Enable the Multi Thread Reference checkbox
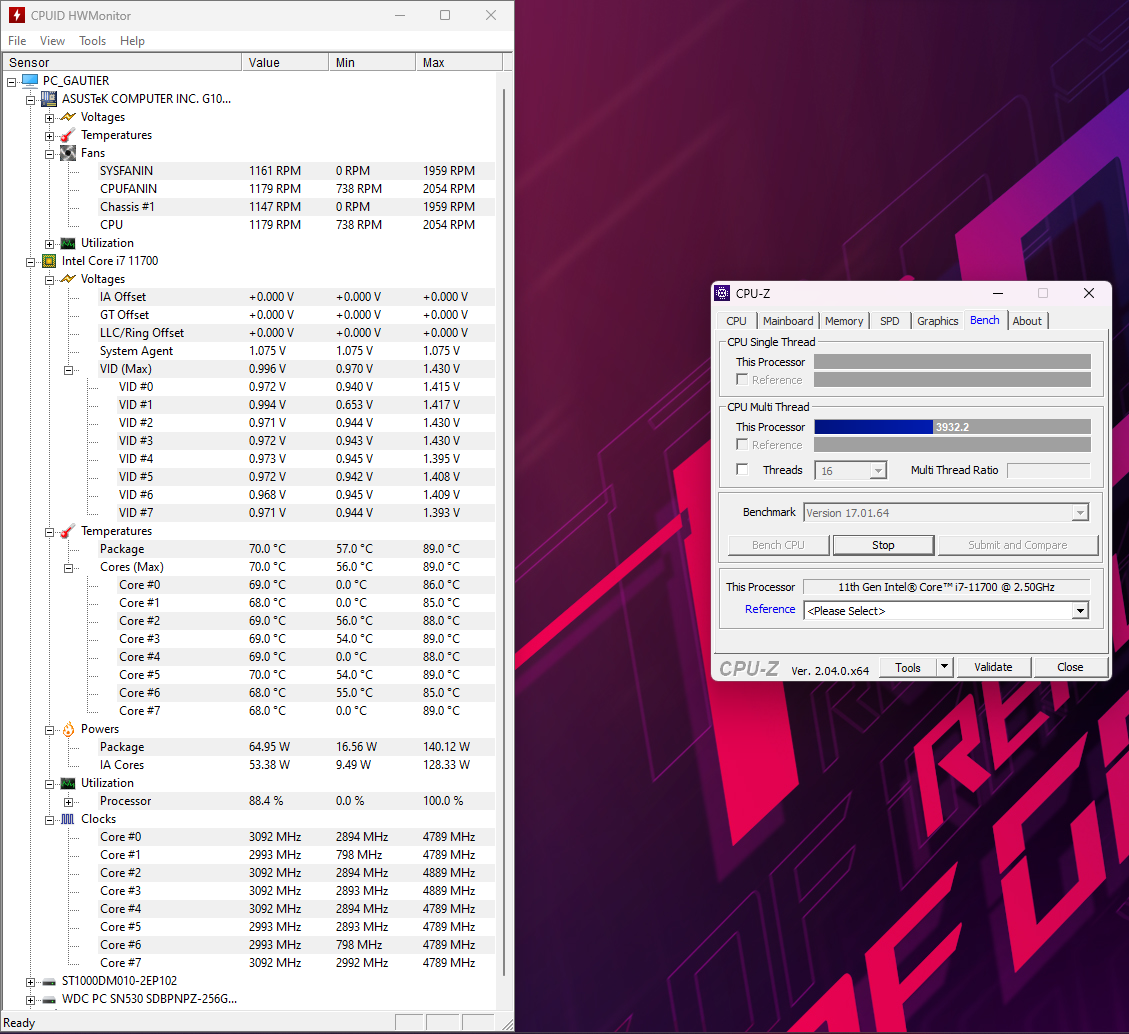This screenshot has width=1129, height=1034. click(x=742, y=445)
